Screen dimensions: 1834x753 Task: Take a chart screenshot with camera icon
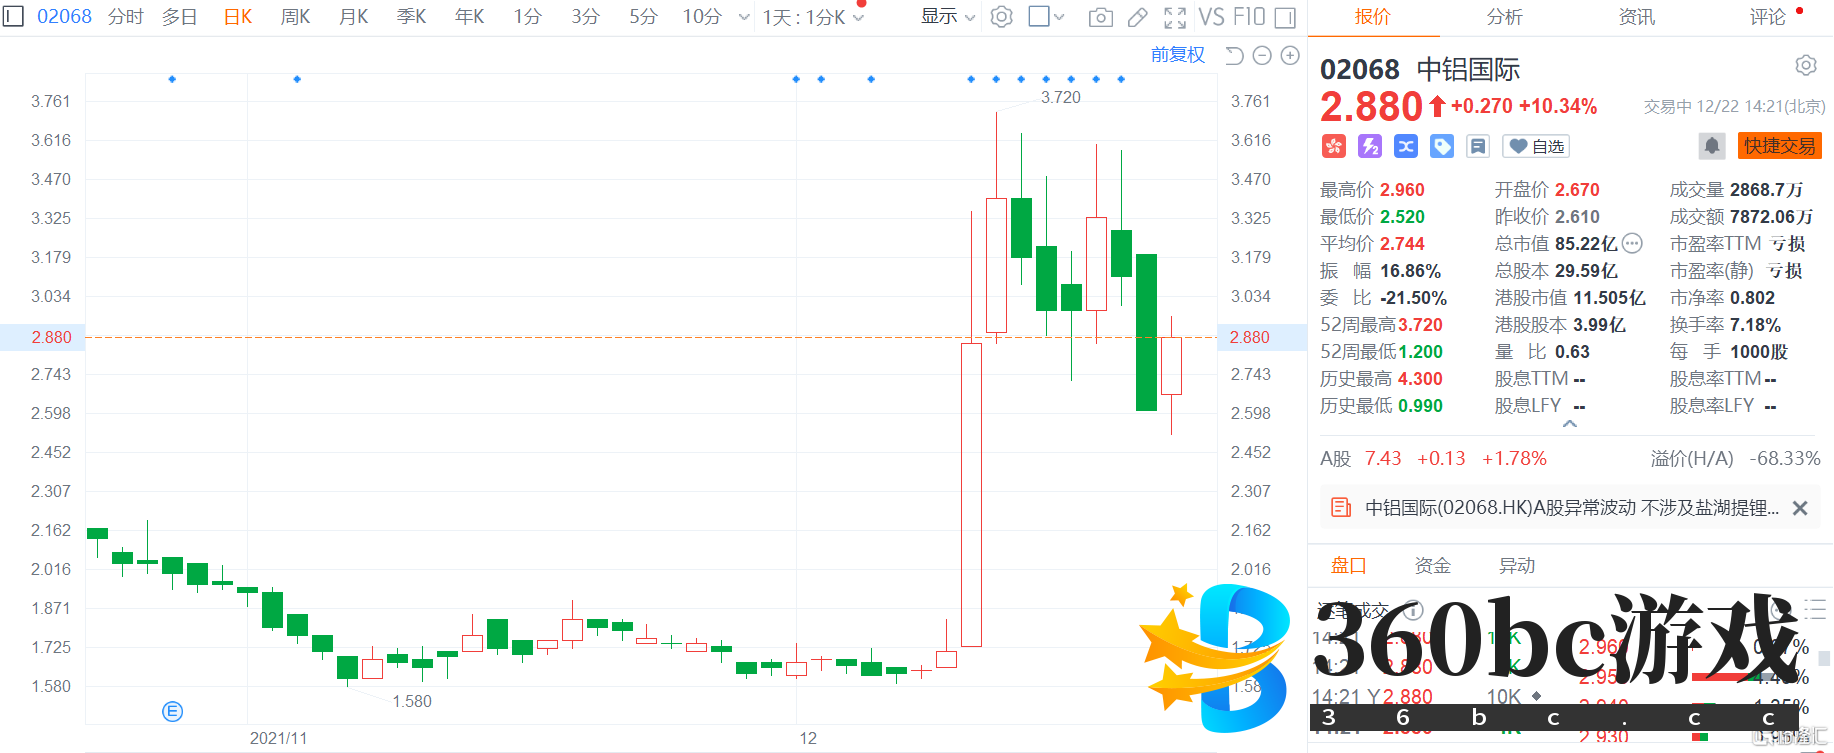pyautogui.click(x=1100, y=17)
